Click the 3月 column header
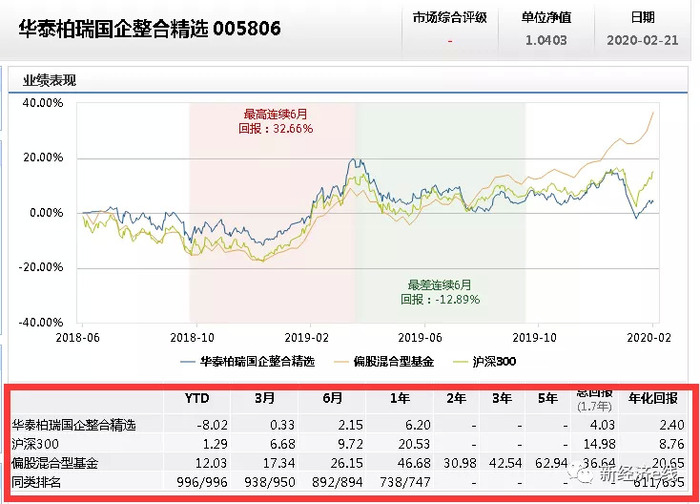This screenshot has height=504, width=700. point(264,398)
